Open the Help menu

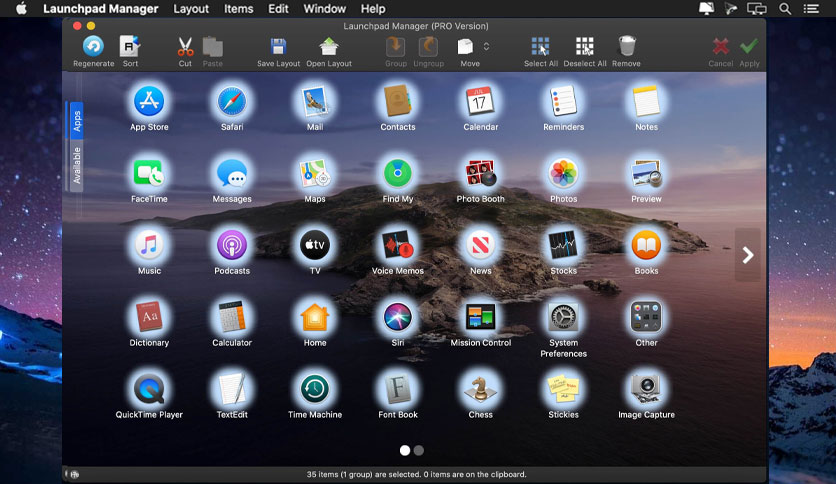click(x=373, y=9)
